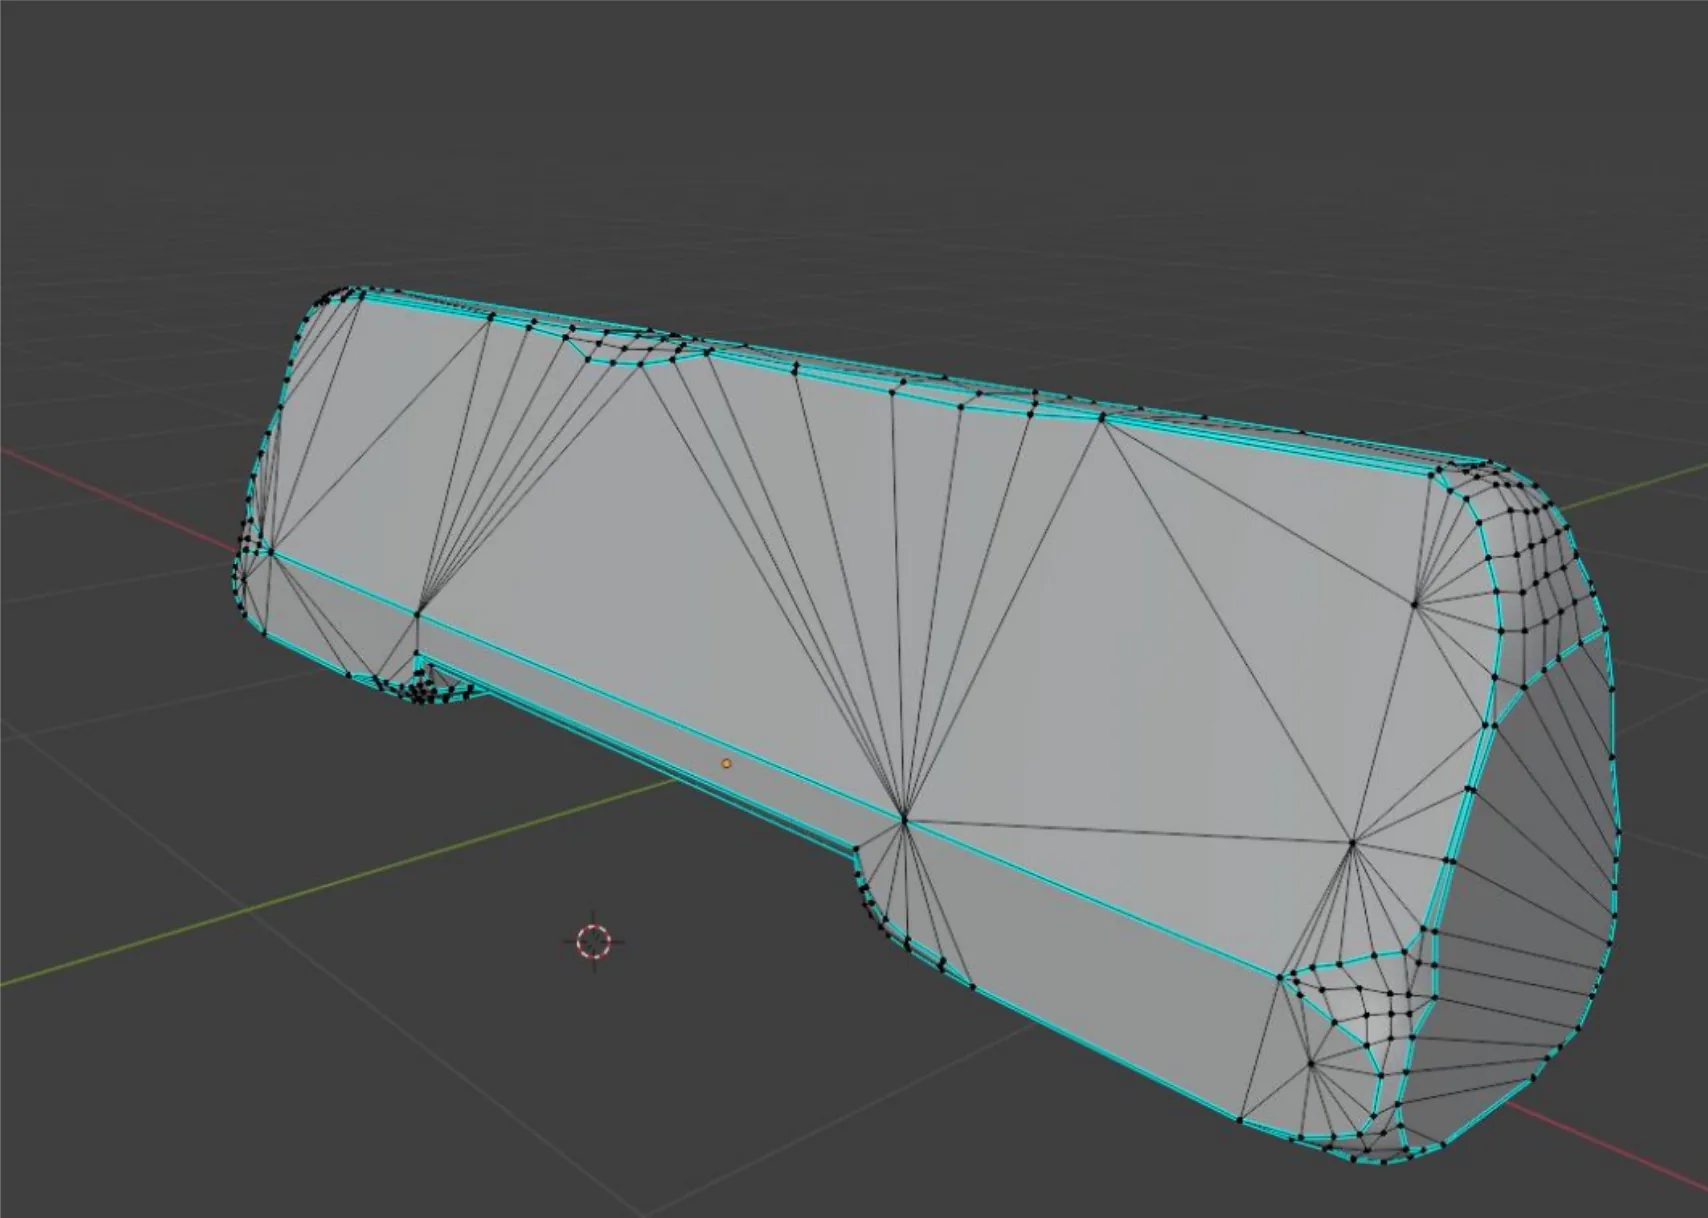This screenshot has width=1708, height=1218.
Task: Click the red-white 3D cursor crosshair
Action: (594, 941)
